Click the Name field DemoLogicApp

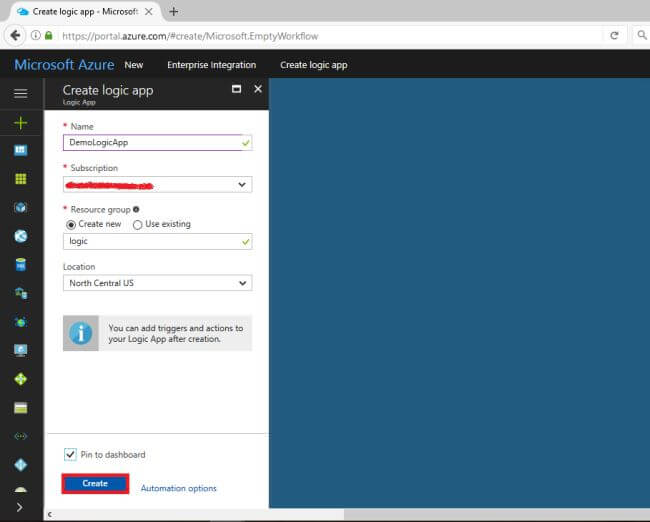(158, 143)
